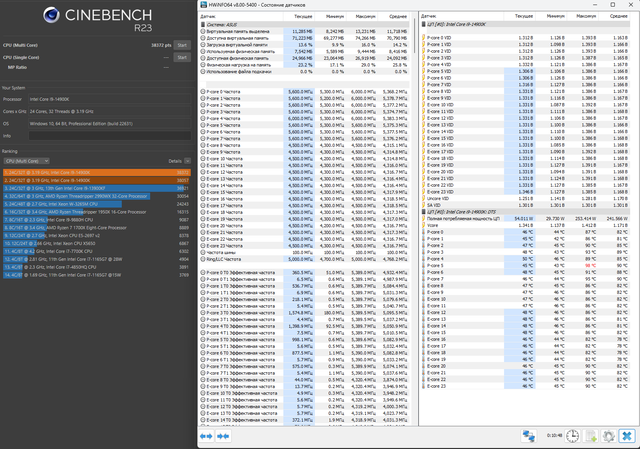
Task: Click the 38372 pts multi core score
Action: pos(161,45)
